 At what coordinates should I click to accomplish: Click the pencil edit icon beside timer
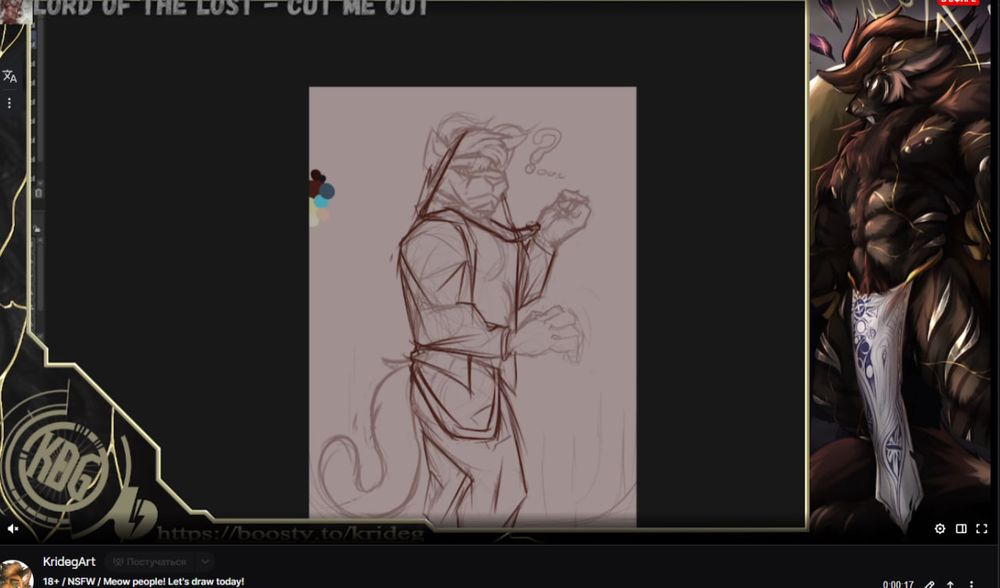tap(930, 584)
